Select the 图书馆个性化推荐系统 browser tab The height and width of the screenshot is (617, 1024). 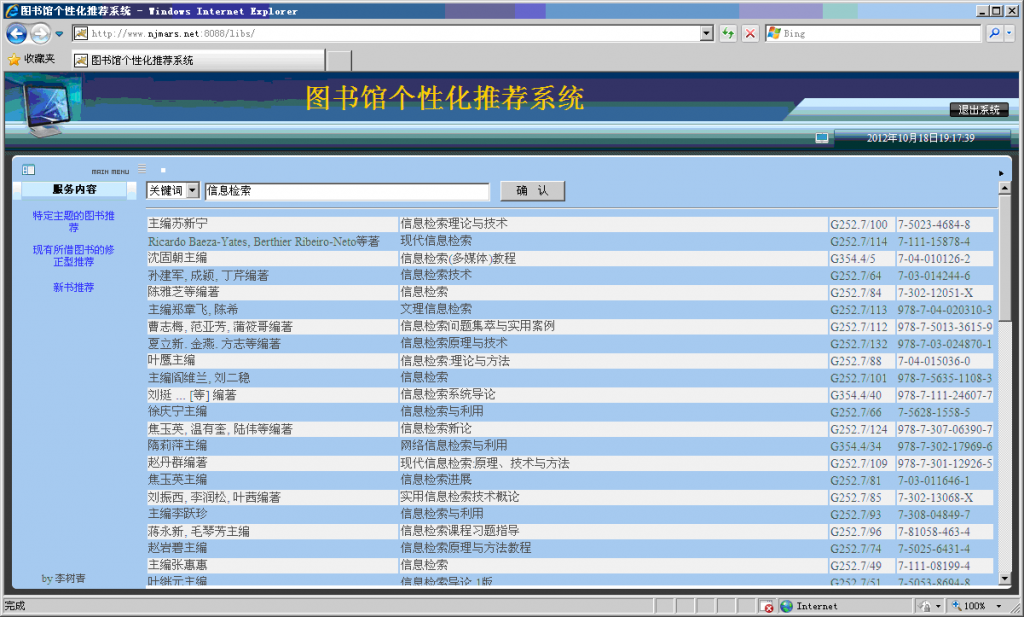point(199,60)
